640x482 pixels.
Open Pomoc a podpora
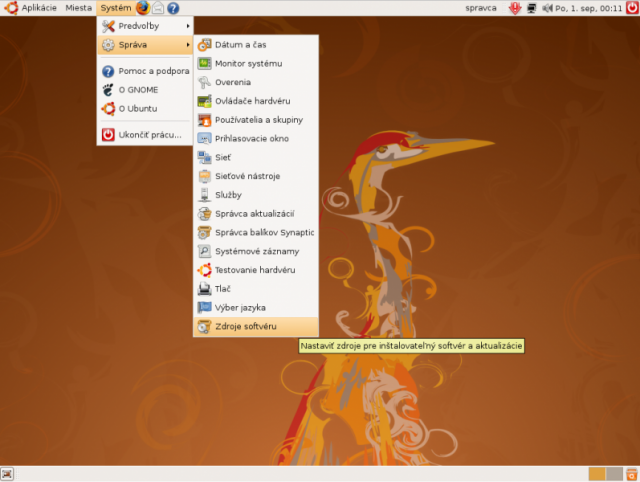(x=145, y=71)
